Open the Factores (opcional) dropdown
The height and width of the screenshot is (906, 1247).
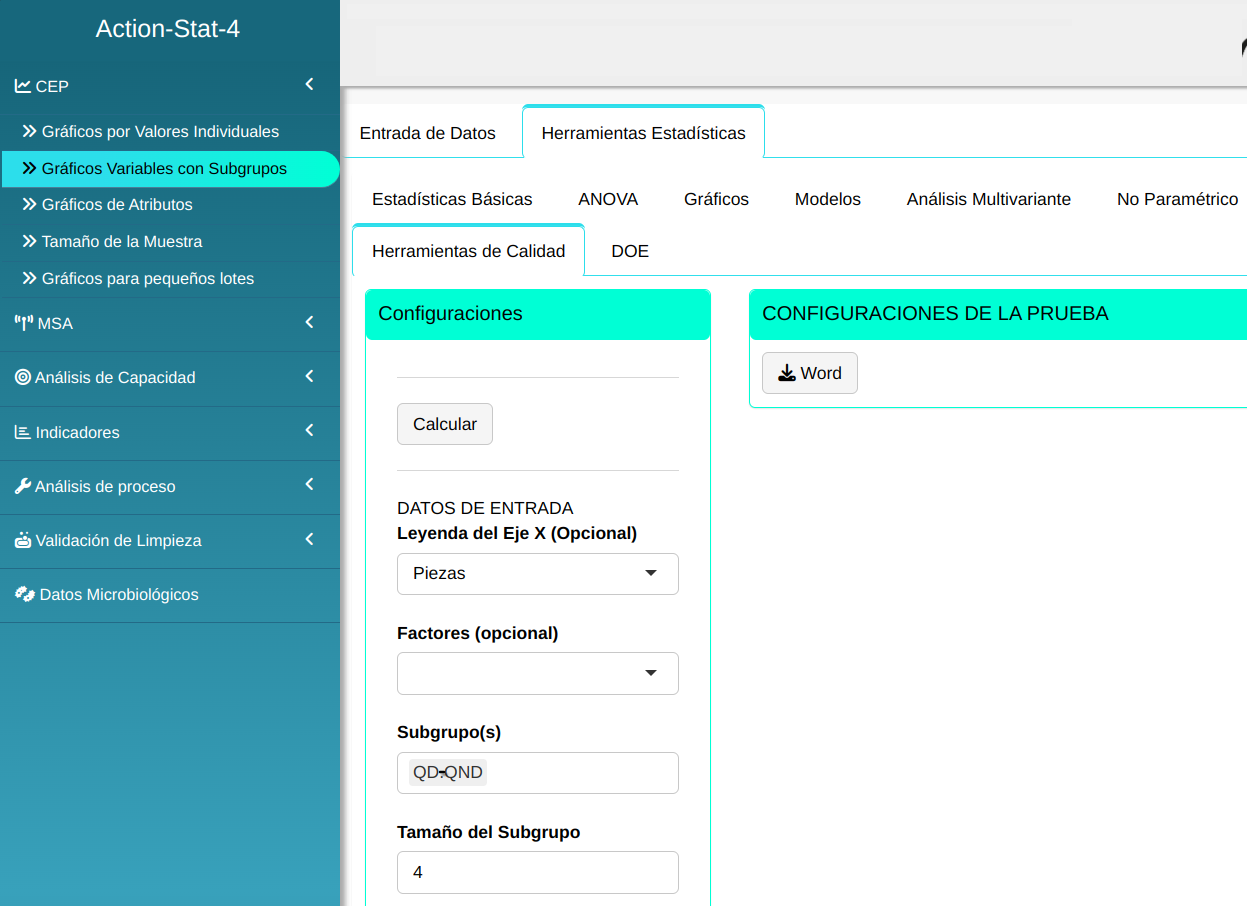point(538,673)
